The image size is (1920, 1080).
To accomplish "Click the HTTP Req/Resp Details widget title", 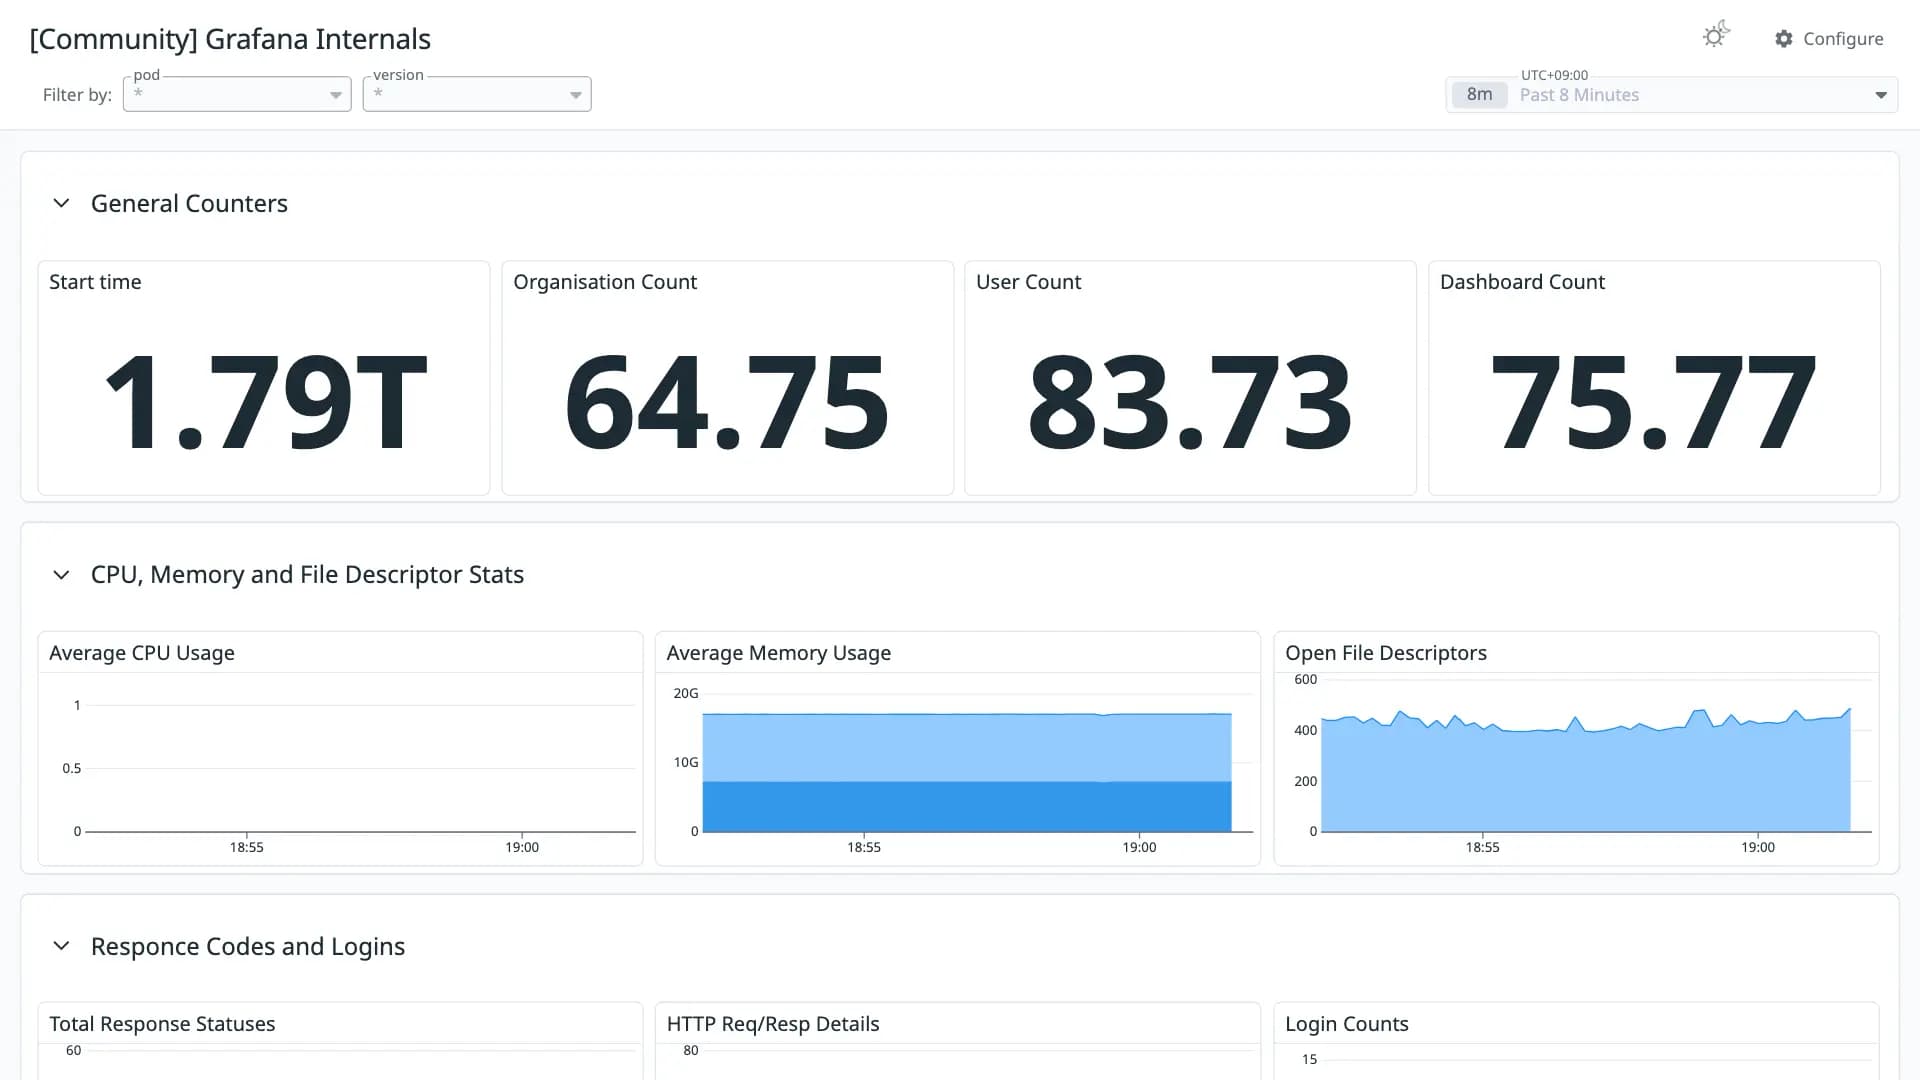I will tap(773, 1024).
